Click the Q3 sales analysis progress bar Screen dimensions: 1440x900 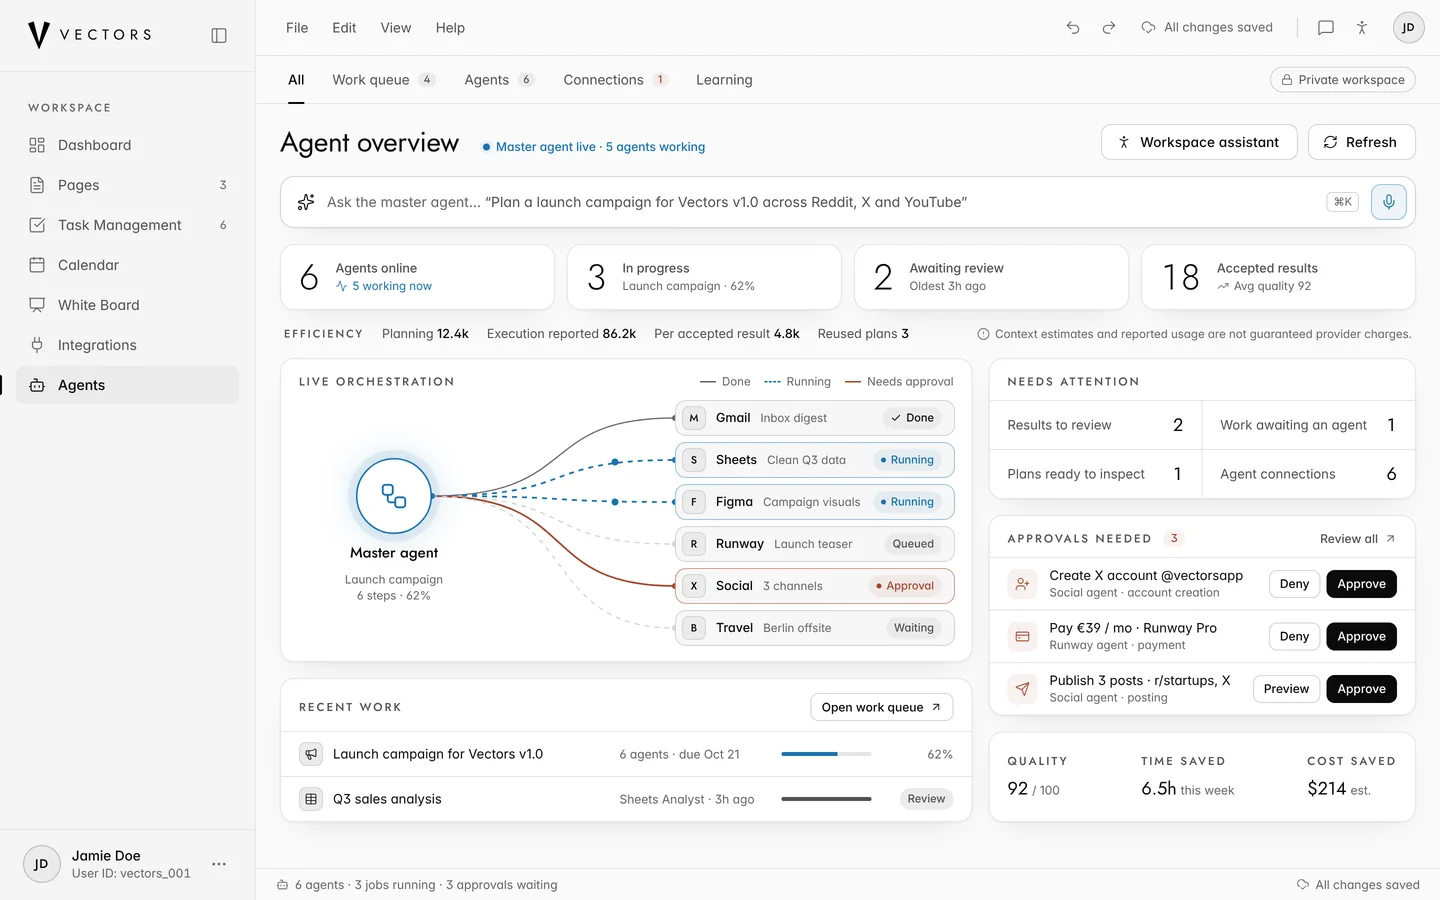826,799
